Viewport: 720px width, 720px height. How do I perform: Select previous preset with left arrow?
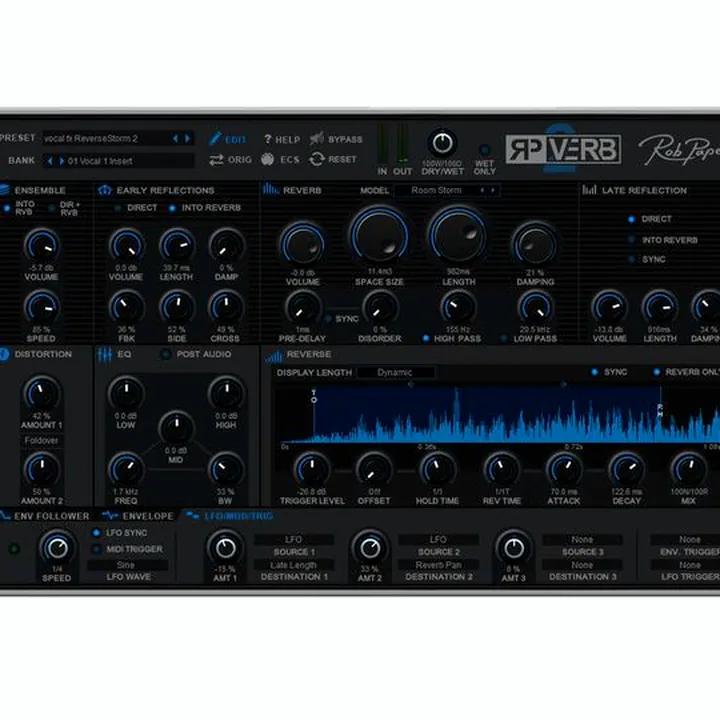point(175,138)
